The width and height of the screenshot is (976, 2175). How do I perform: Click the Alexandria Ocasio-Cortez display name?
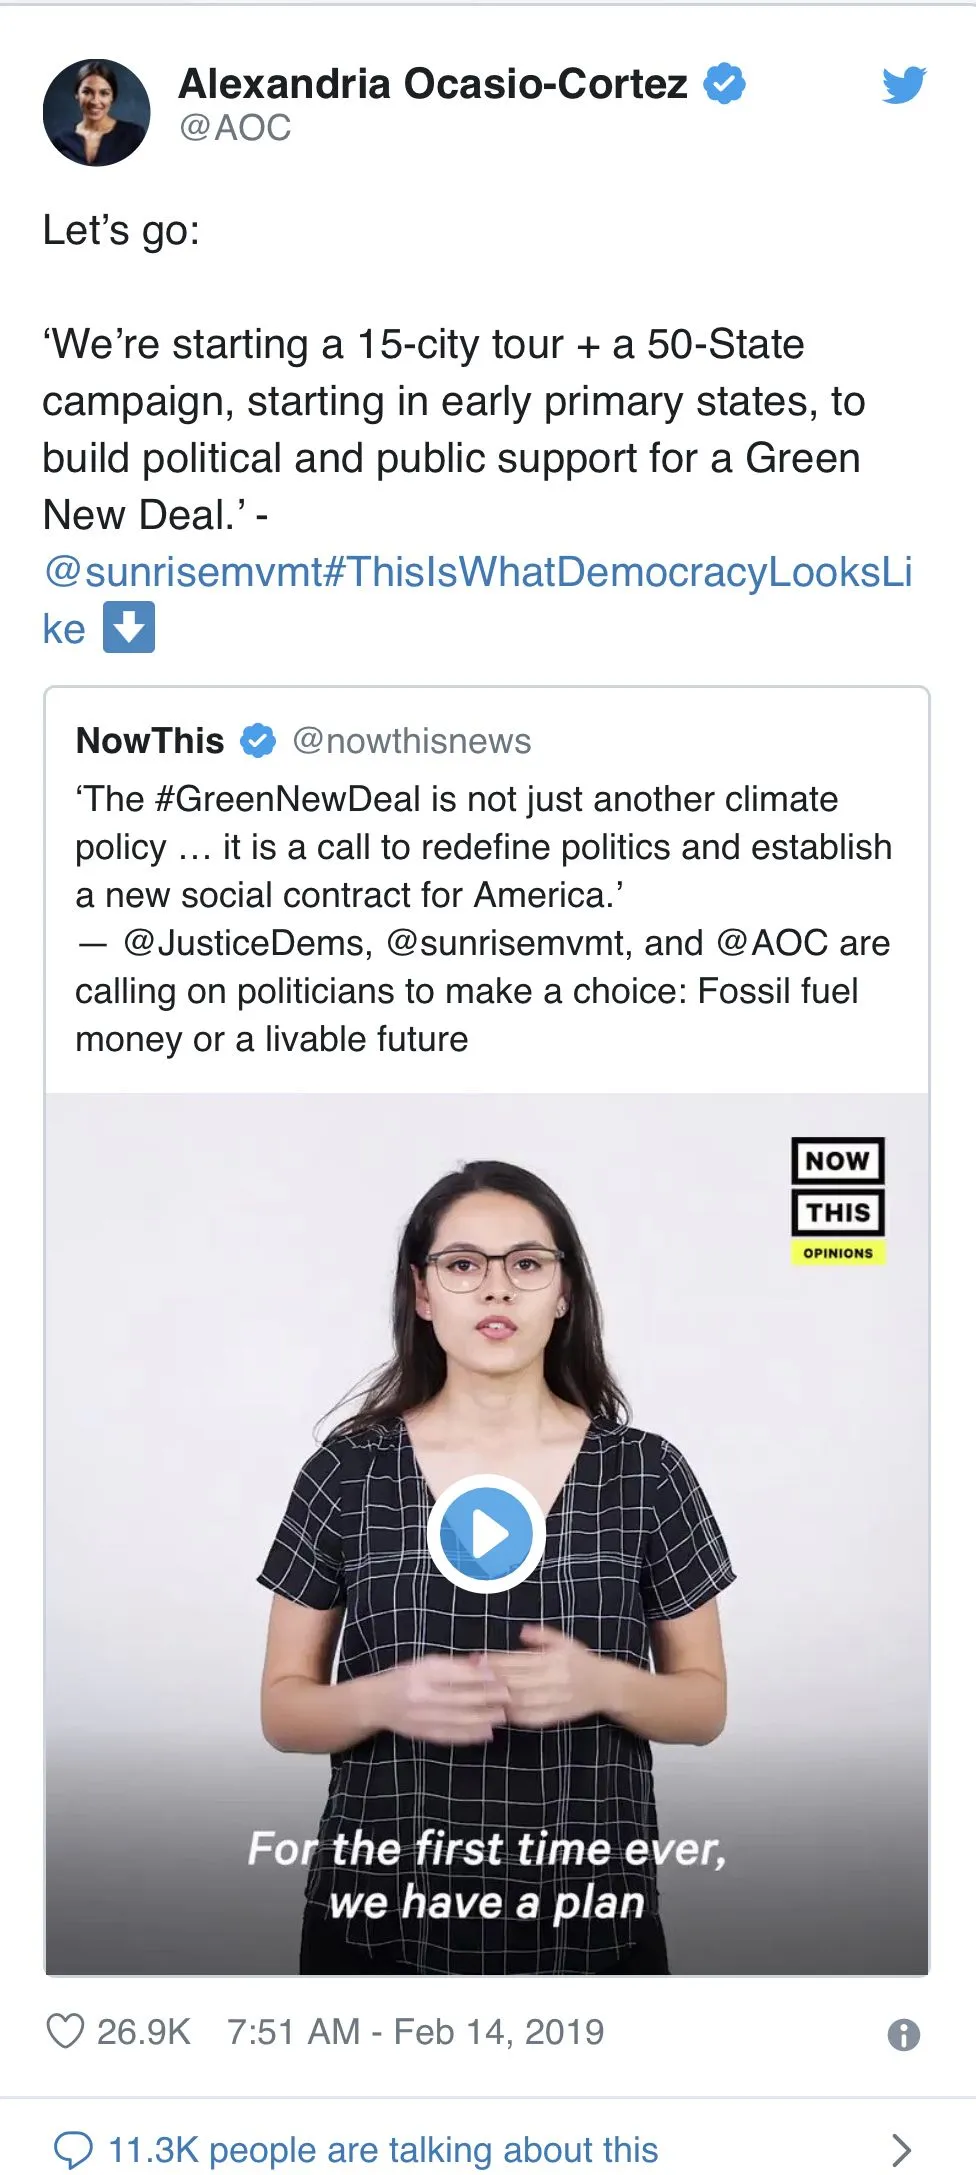[432, 84]
